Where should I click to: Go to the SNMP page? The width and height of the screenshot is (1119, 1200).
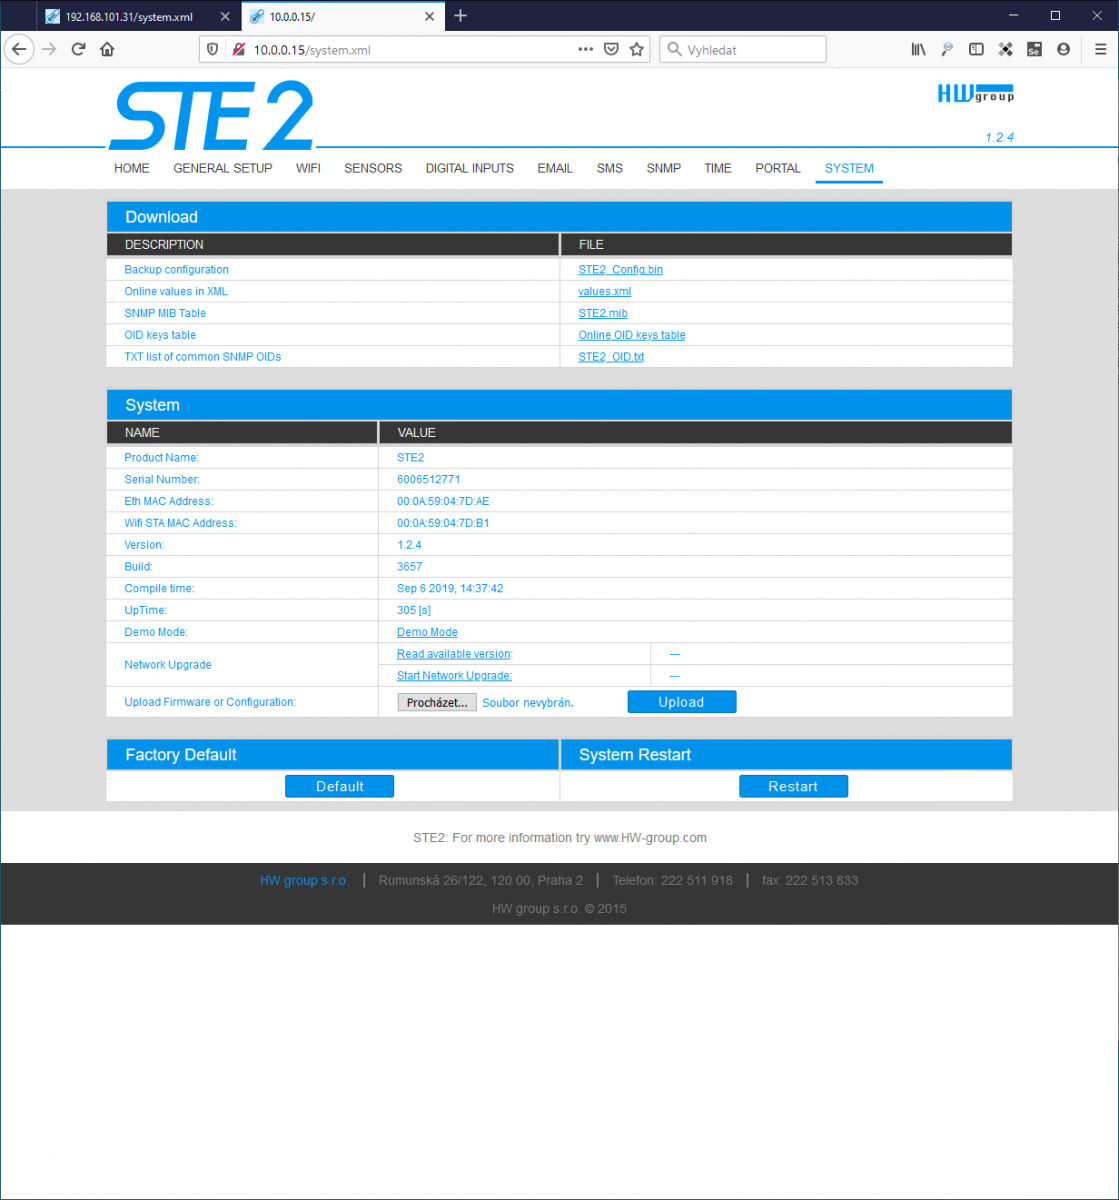coord(664,168)
